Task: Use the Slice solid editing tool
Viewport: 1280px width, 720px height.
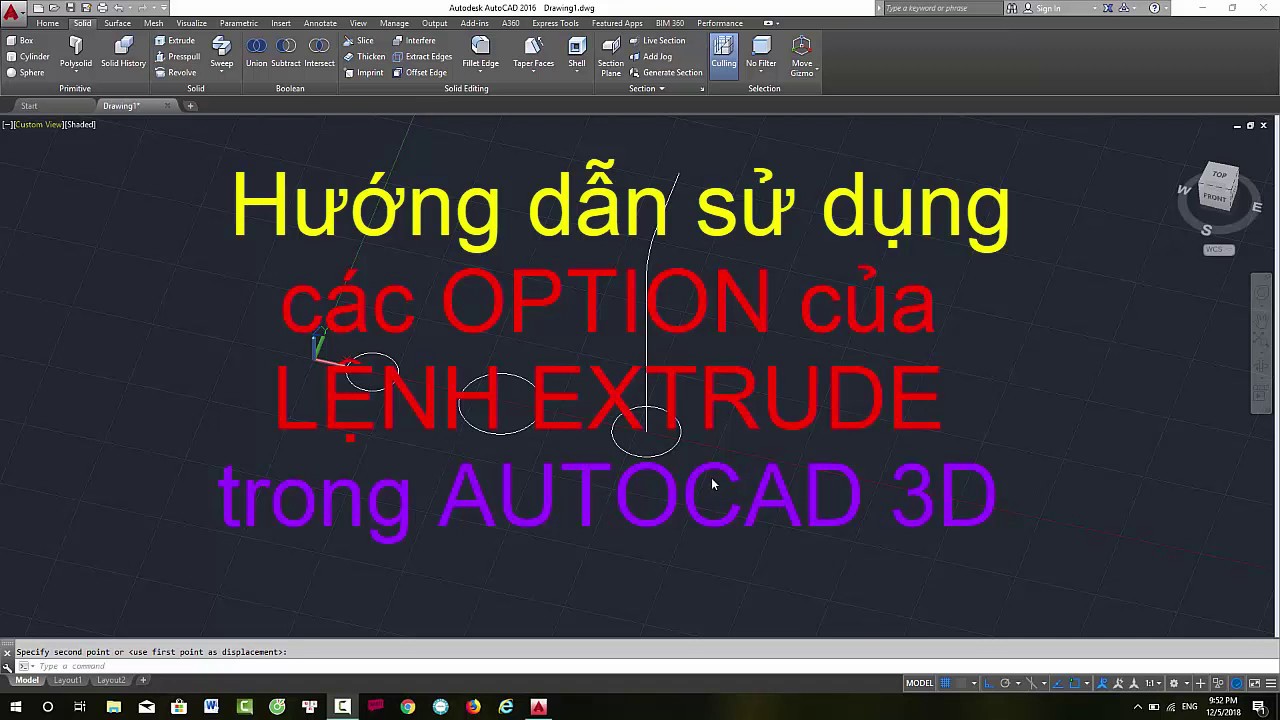Action: pyautogui.click(x=358, y=41)
